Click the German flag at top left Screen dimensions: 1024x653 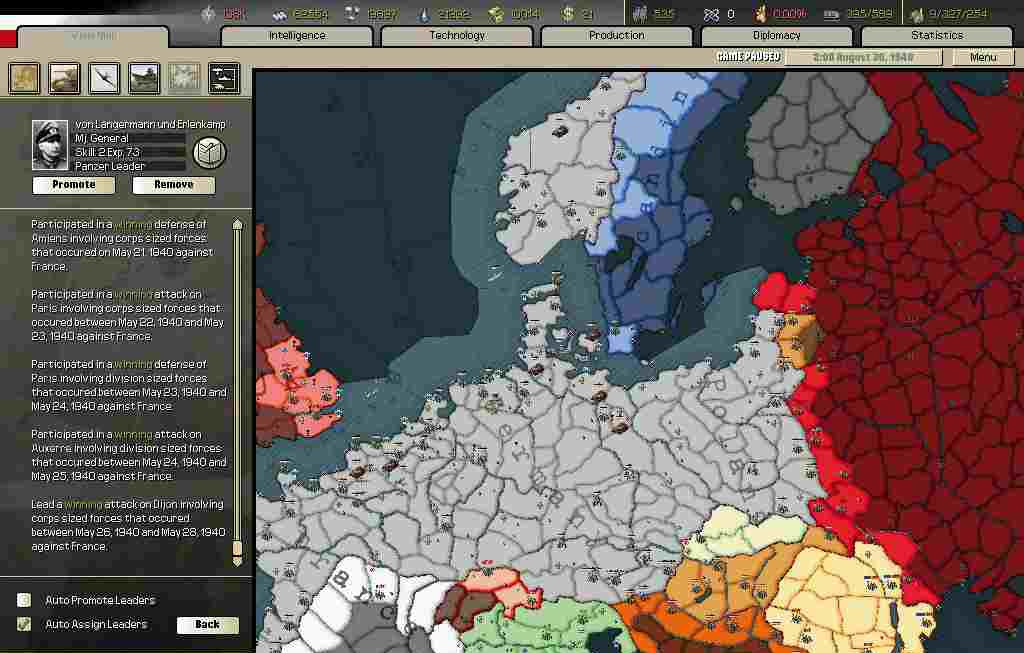tap(8, 31)
